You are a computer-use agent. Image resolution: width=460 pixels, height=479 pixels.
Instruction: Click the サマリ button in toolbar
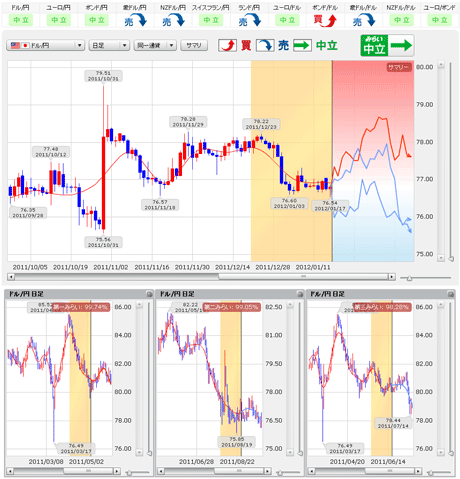click(194, 45)
